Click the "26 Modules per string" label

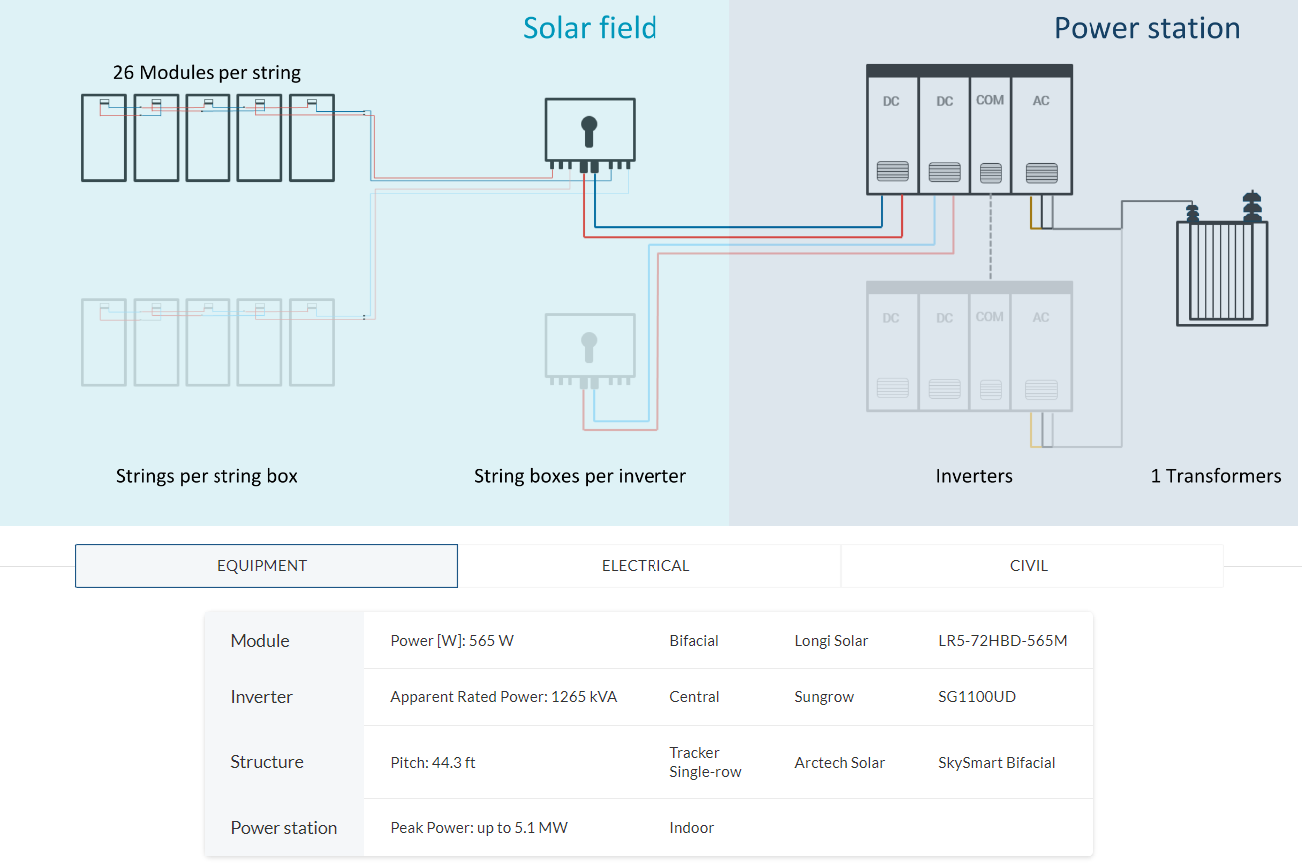207,73
